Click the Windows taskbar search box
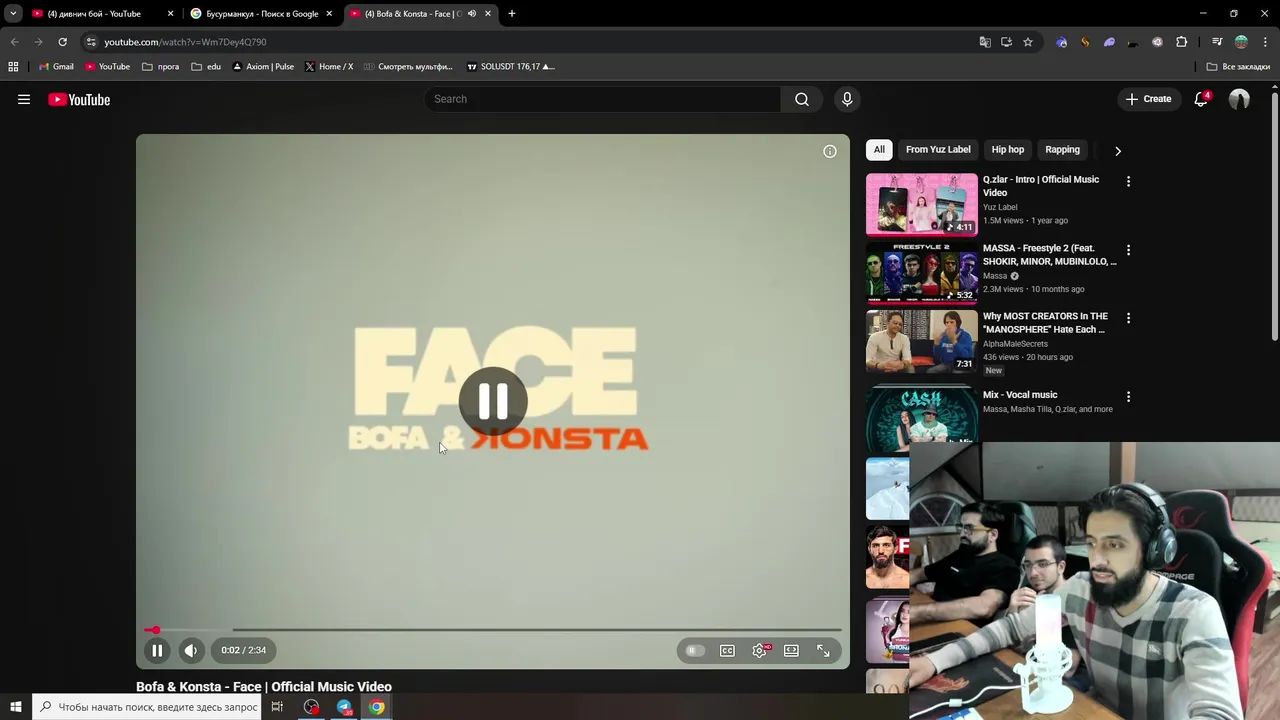 [x=147, y=707]
